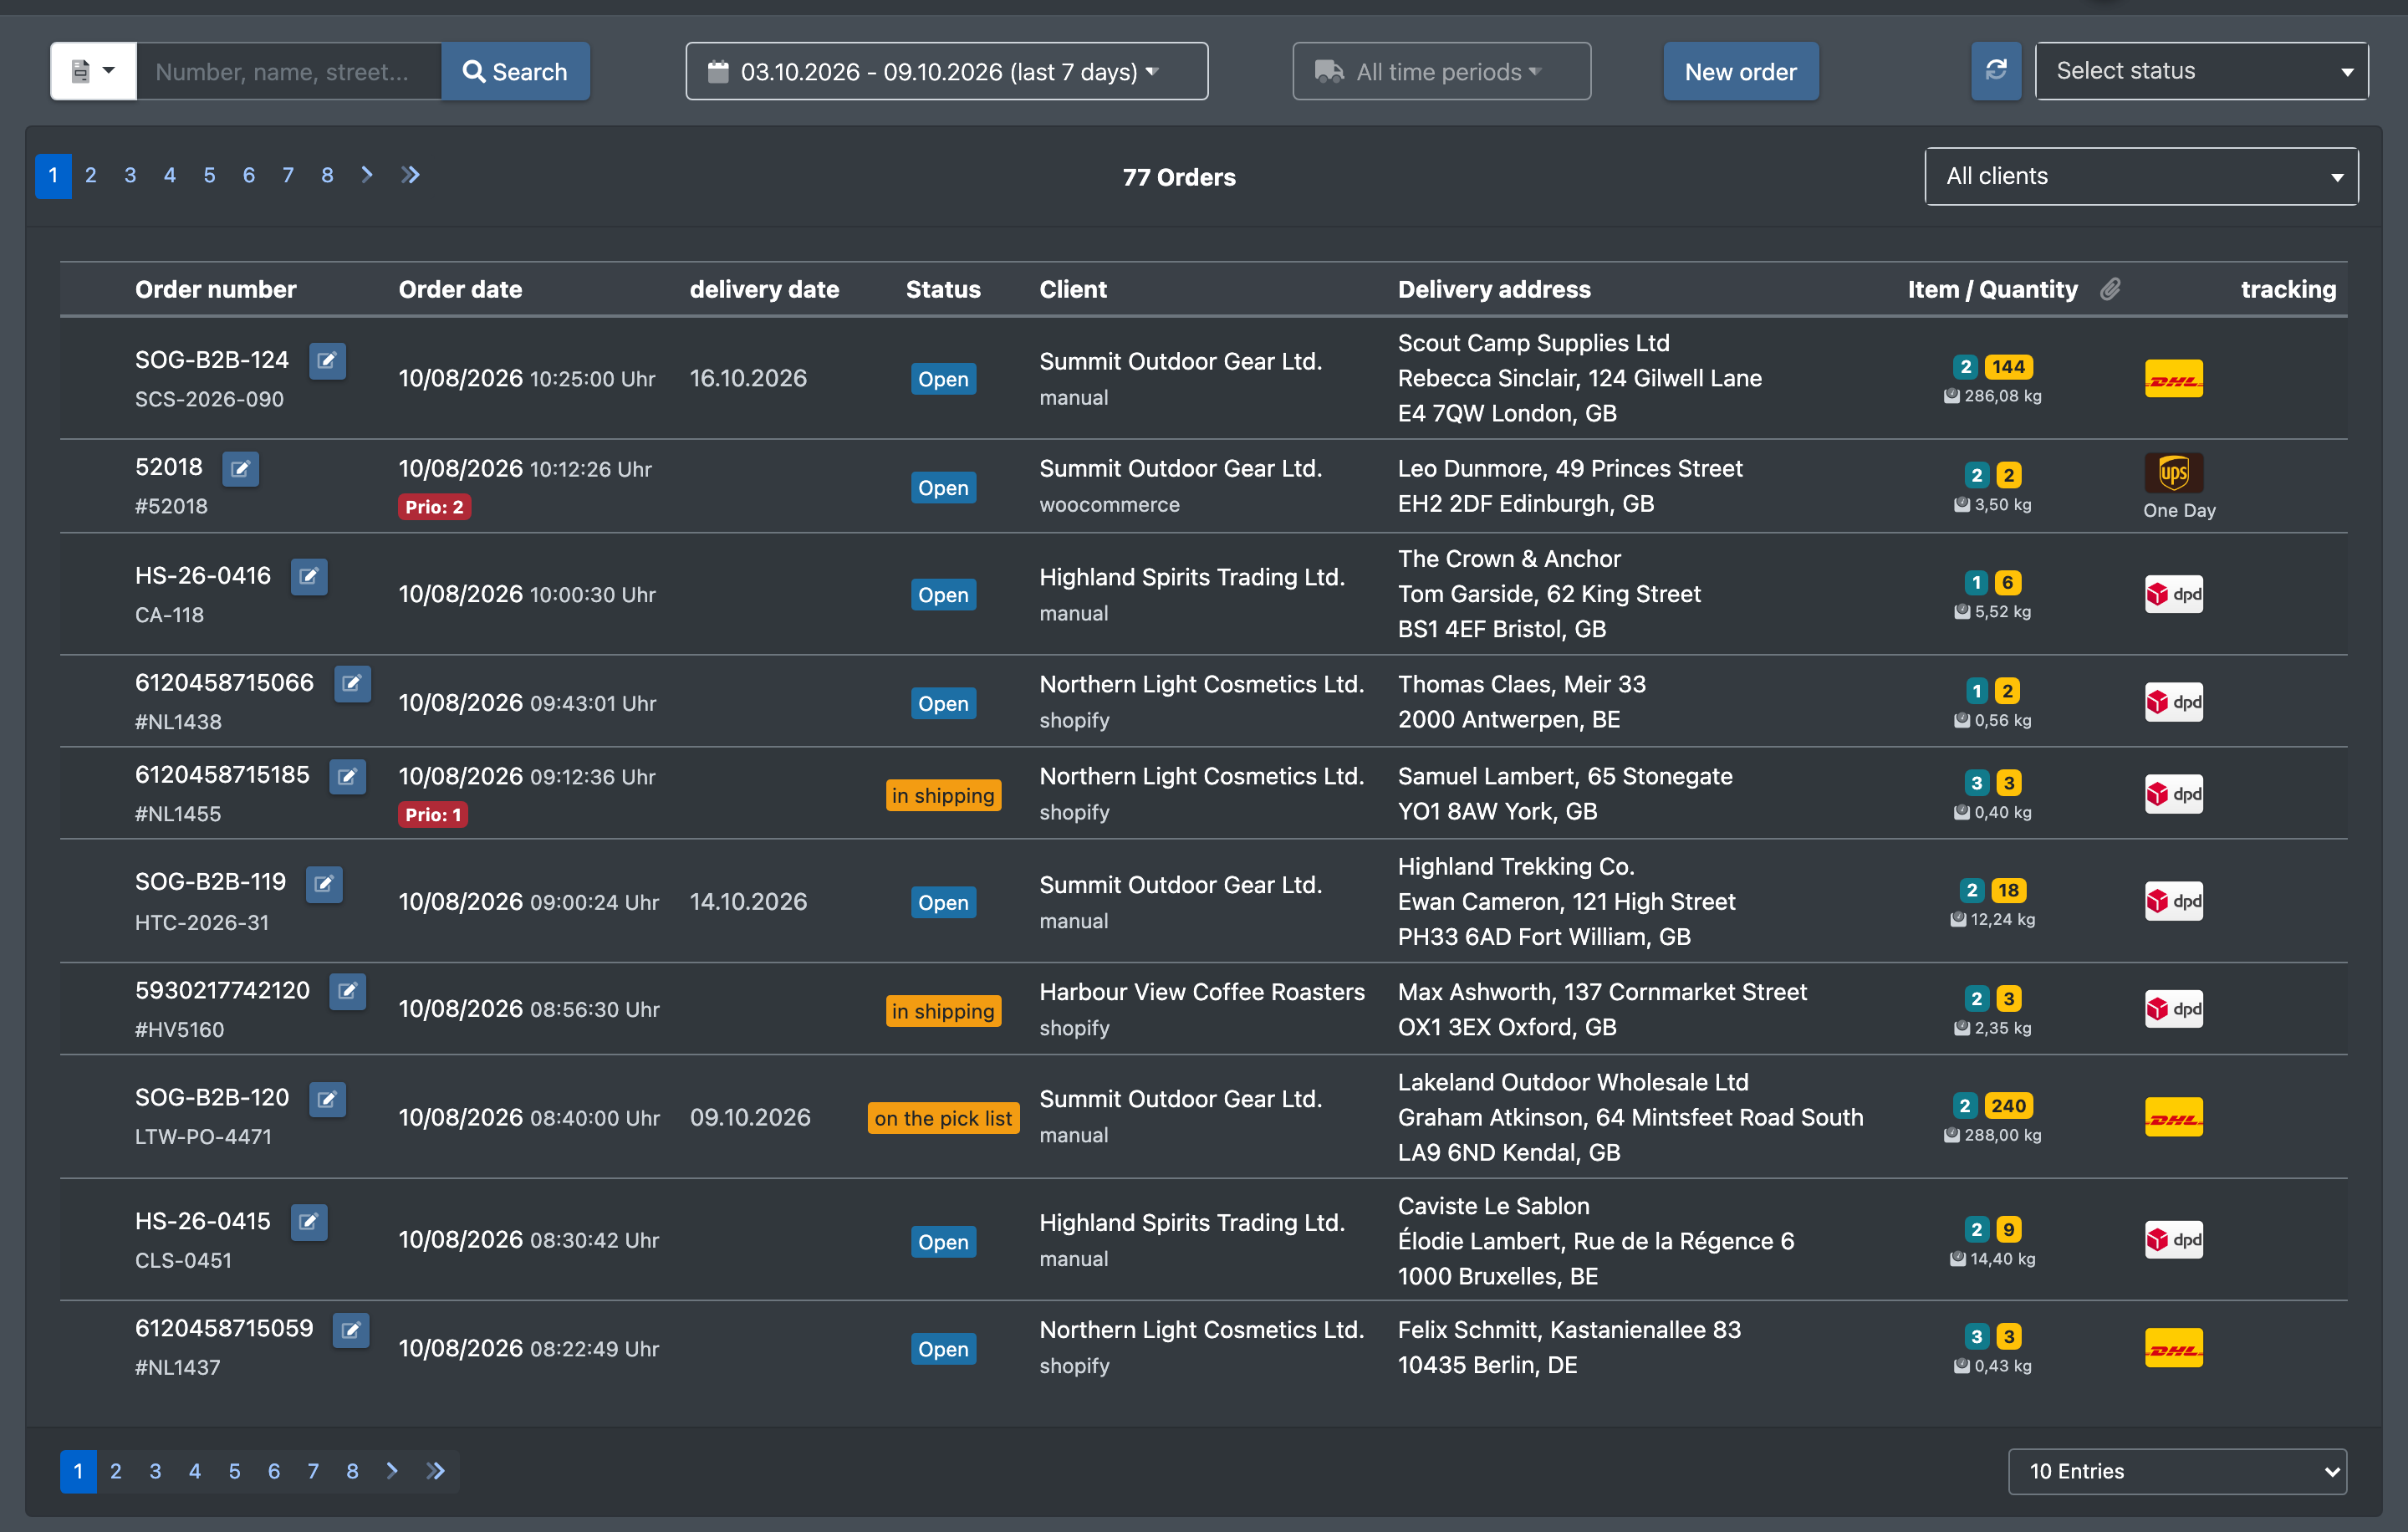Click the UPS One Day carrier logo
Image resolution: width=2408 pixels, height=1532 pixels.
pos(2174,472)
